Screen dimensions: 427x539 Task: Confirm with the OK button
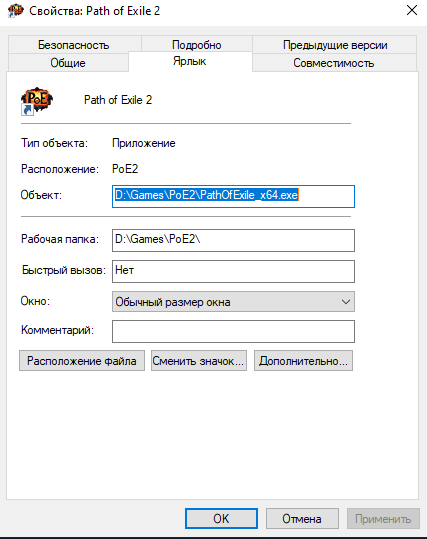221,518
